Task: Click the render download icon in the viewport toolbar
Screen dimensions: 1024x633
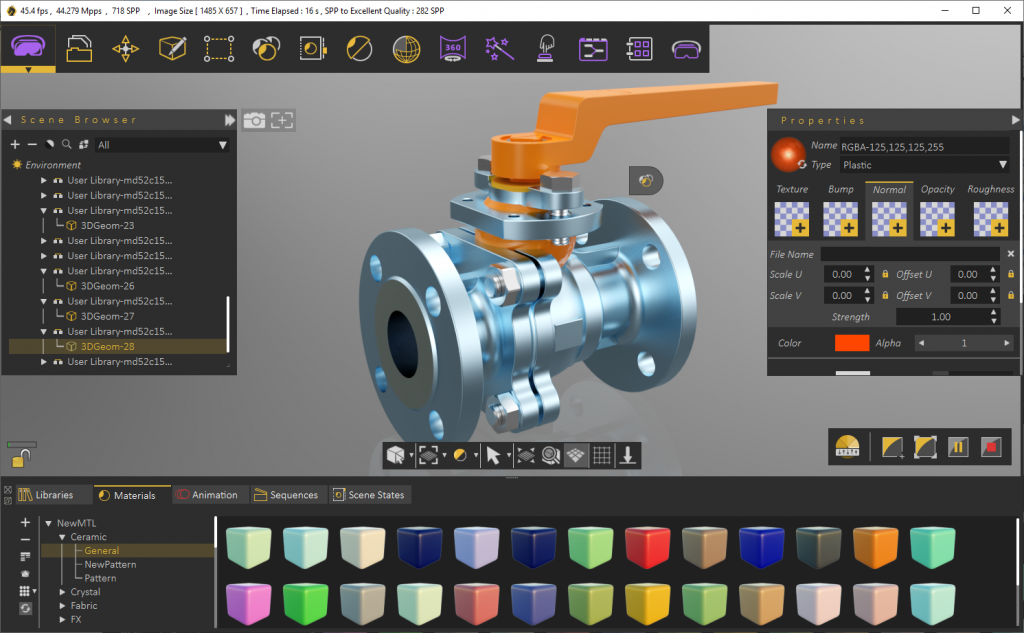Action: point(627,455)
